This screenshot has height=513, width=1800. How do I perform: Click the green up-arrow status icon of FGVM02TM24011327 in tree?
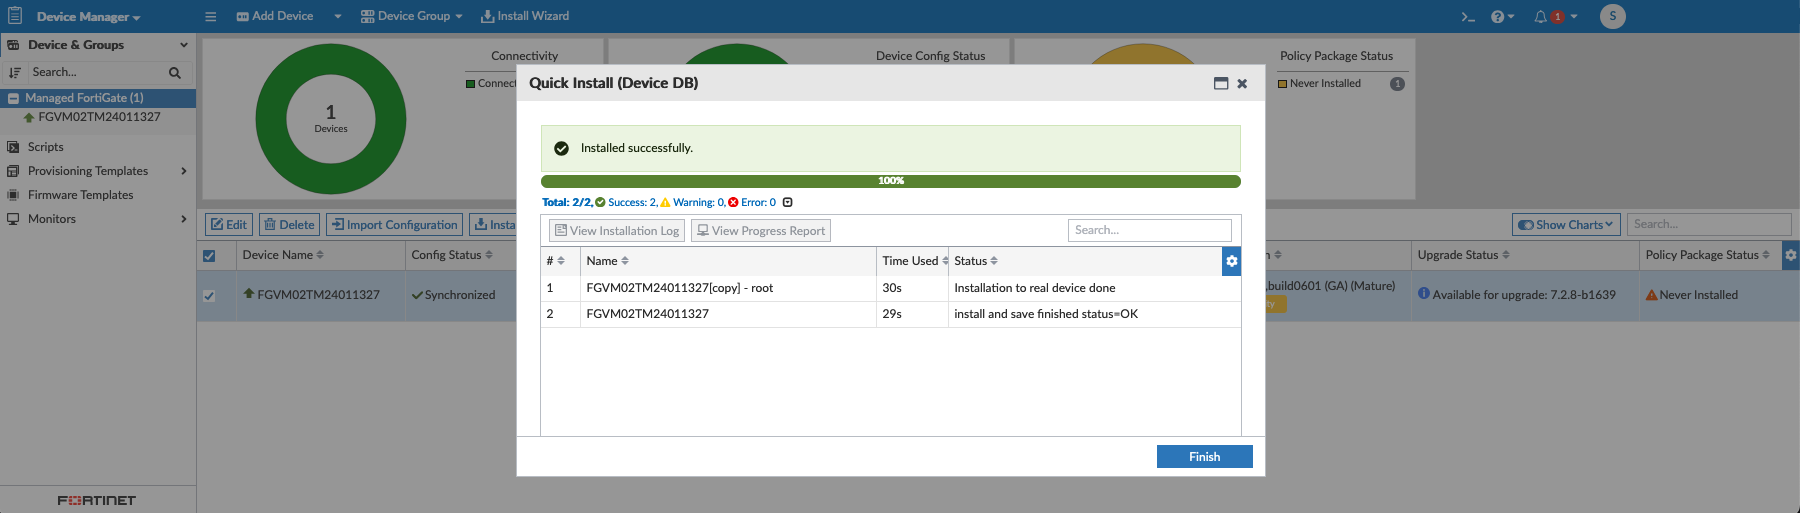pos(29,117)
